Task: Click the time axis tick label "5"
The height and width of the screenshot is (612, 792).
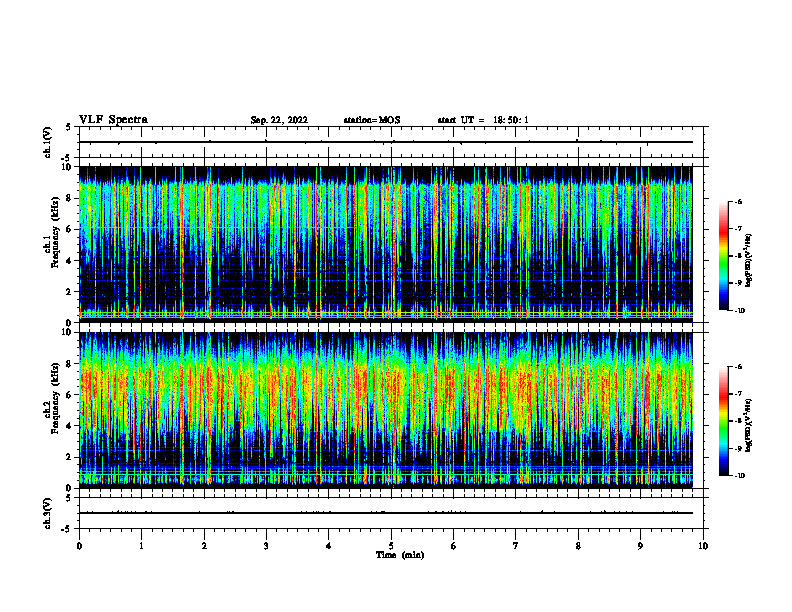Action: [x=391, y=546]
